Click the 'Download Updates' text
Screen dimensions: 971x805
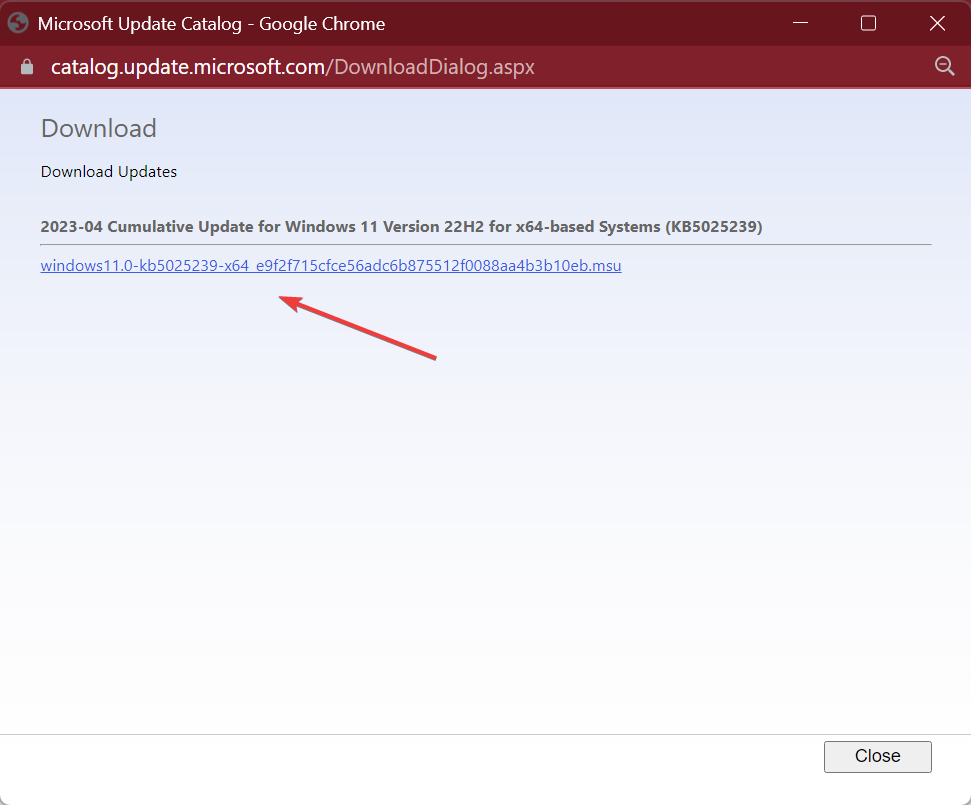(108, 172)
